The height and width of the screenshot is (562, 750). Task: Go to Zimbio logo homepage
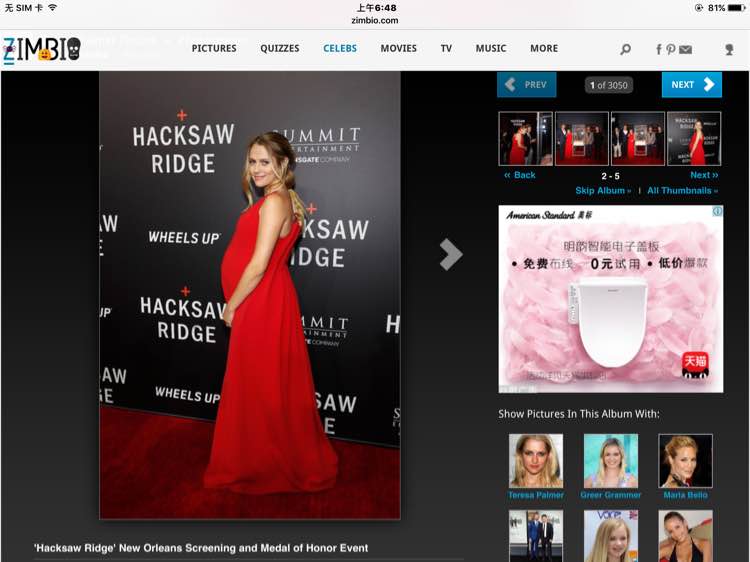click(42, 50)
